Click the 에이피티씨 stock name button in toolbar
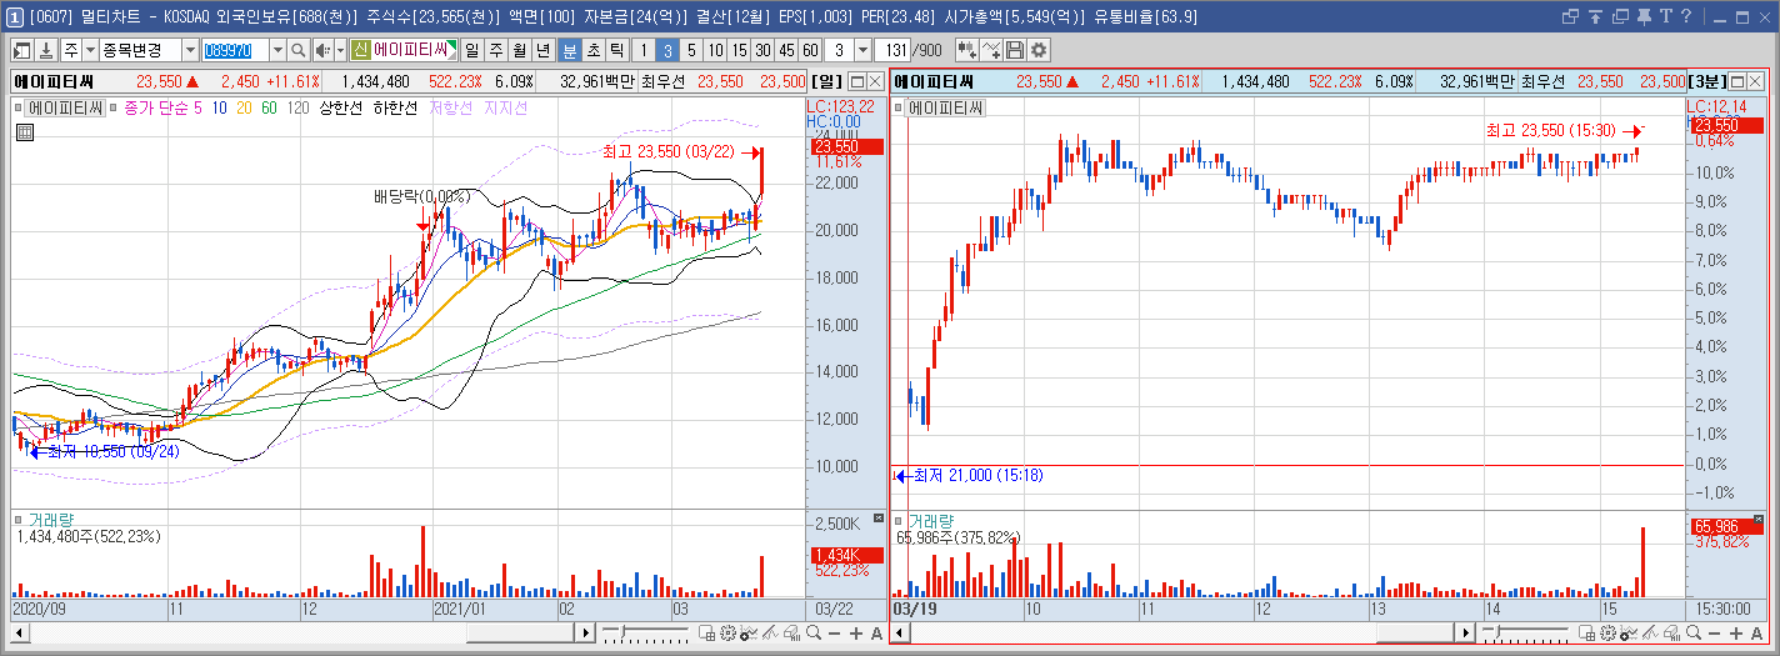Viewport: 1780px width, 656px height. pyautogui.click(x=404, y=50)
